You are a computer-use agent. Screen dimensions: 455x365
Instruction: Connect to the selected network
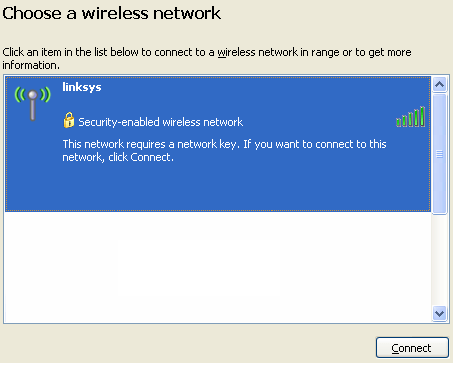click(x=412, y=348)
